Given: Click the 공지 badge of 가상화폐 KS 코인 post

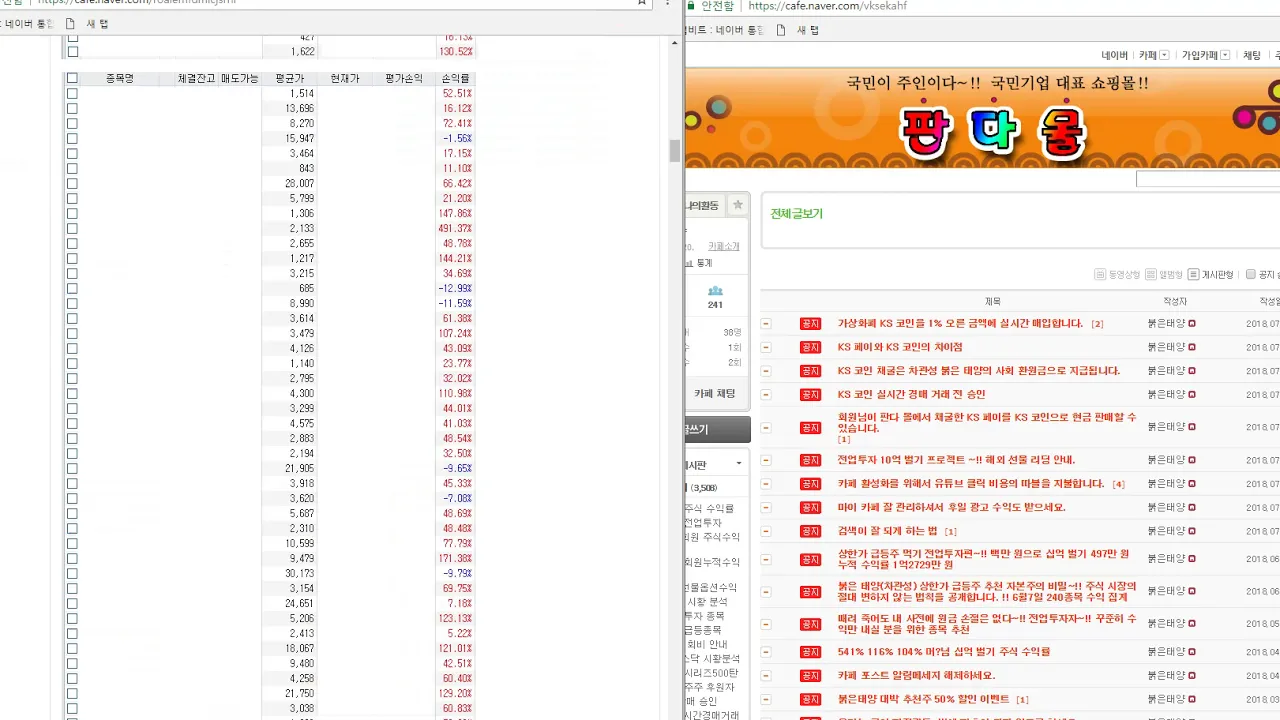Looking at the screenshot, I should (x=810, y=324).
